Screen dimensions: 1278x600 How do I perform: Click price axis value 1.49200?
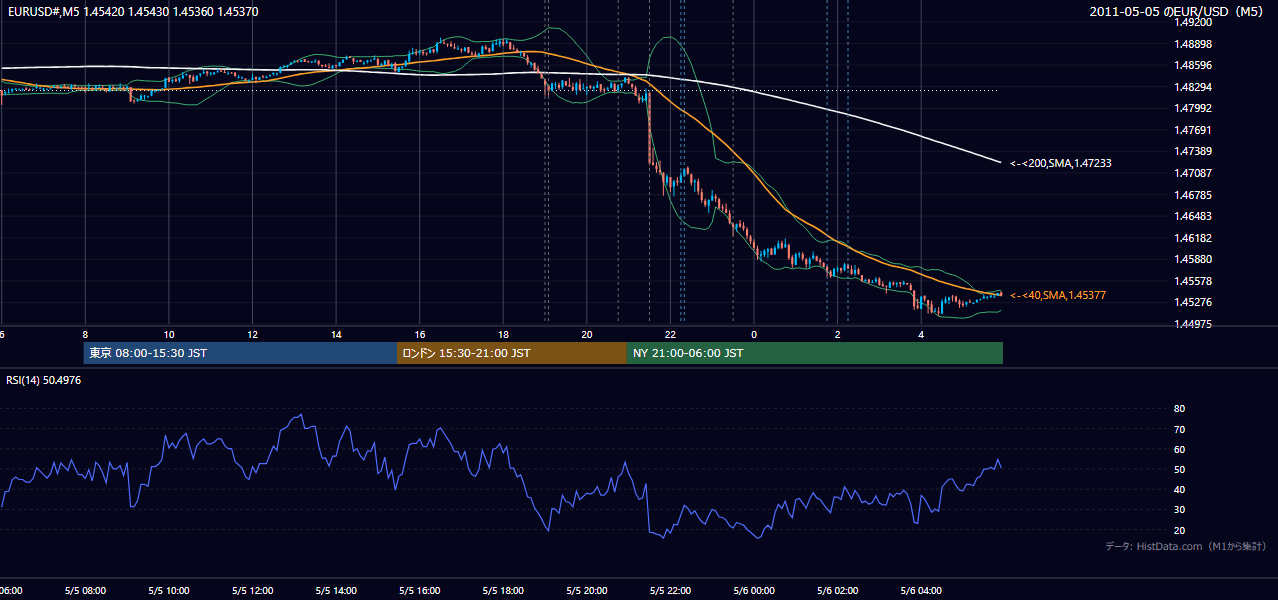click(1193, 22)
